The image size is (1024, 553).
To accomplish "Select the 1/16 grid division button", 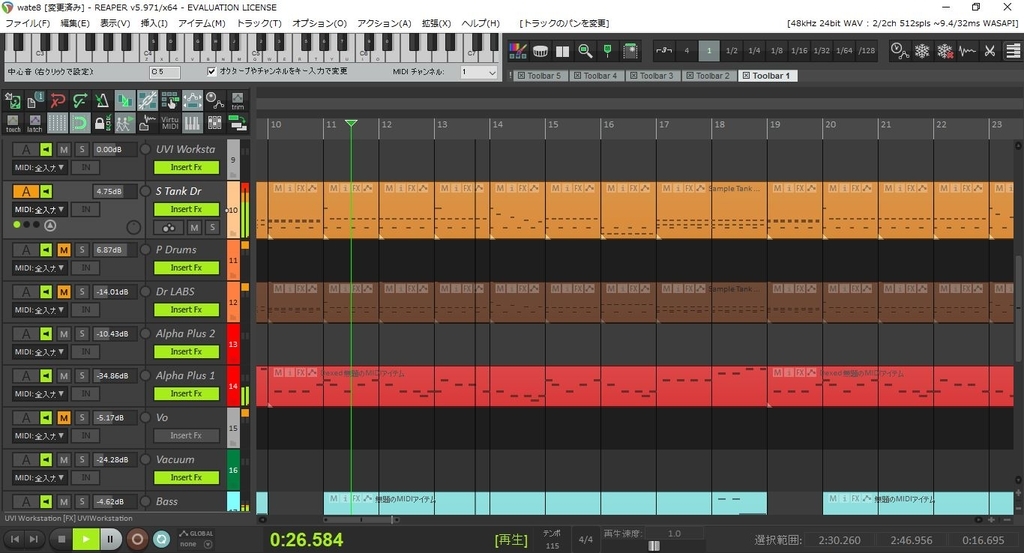I will 799,50.
